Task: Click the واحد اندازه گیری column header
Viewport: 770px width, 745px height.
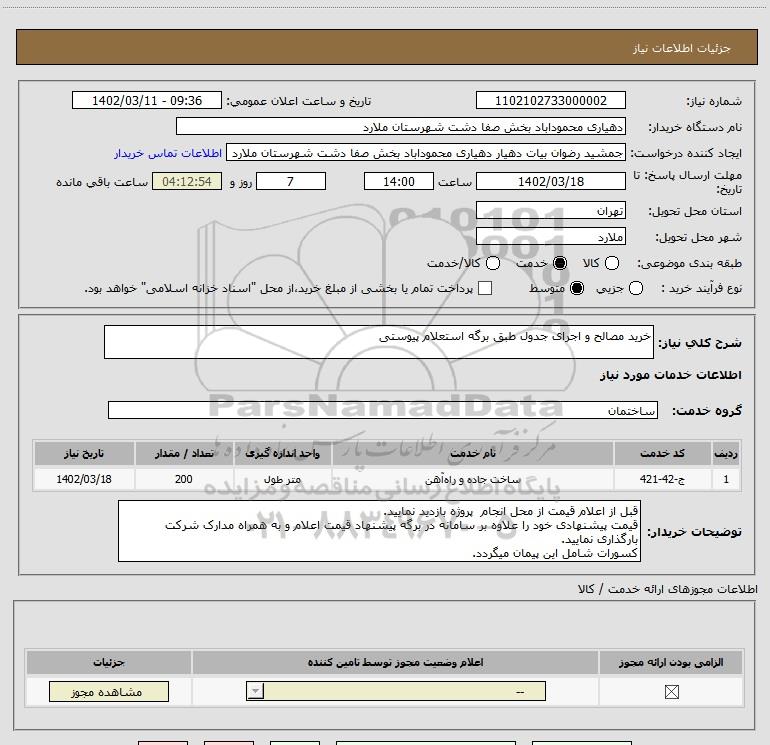Action: (x=282, y=453)
